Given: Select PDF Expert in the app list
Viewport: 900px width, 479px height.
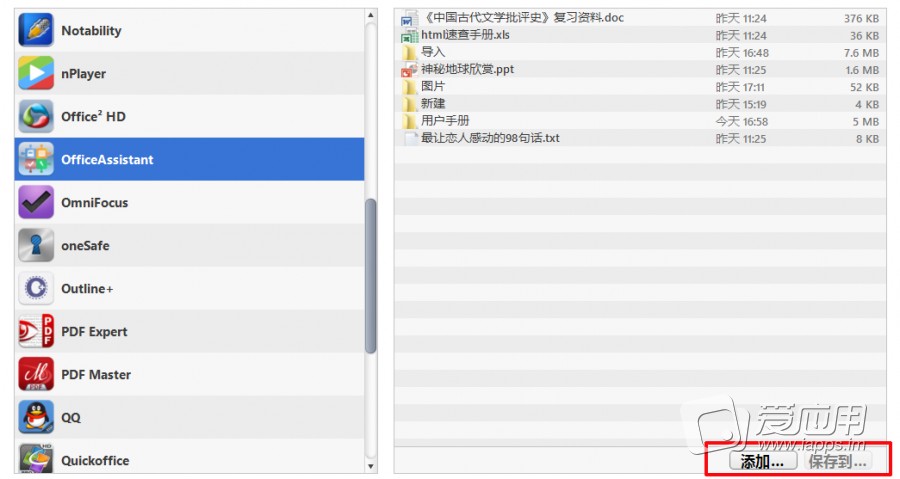Looking at the screenshot, I should (x=189, y=332).
